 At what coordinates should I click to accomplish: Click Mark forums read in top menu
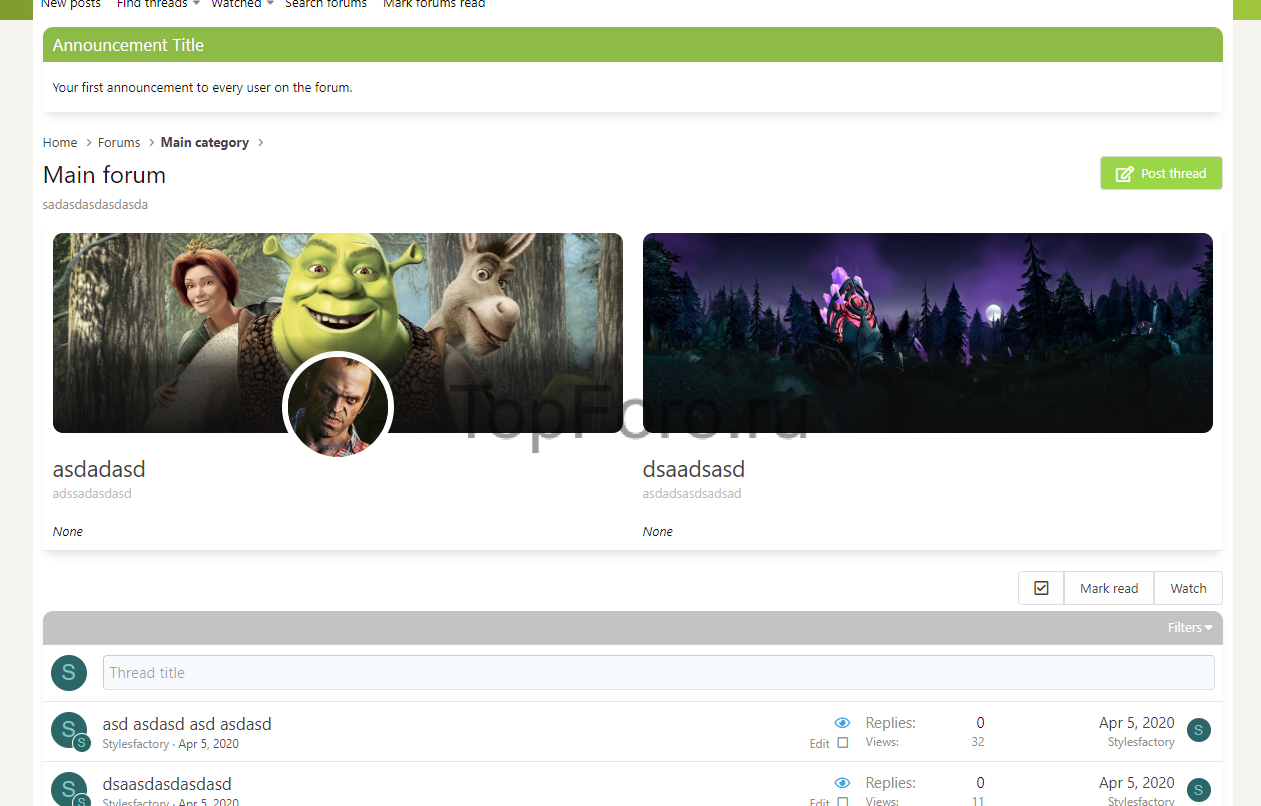[x=434, y=4]
